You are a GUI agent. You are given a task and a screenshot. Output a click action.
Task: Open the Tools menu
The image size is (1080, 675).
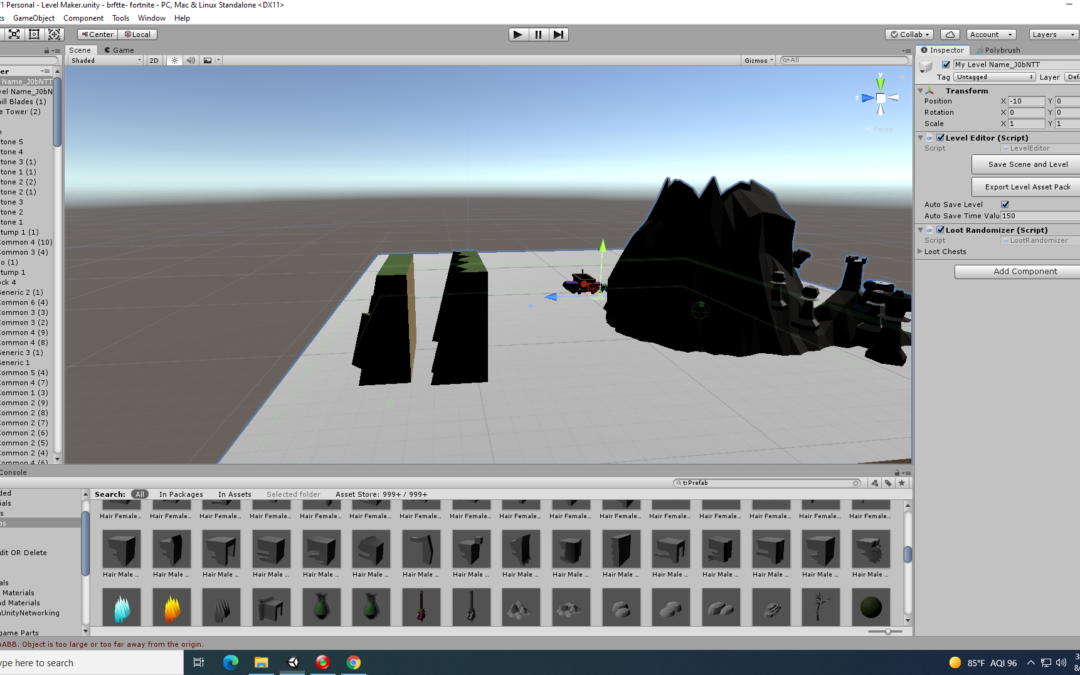[x=121, y=18]
